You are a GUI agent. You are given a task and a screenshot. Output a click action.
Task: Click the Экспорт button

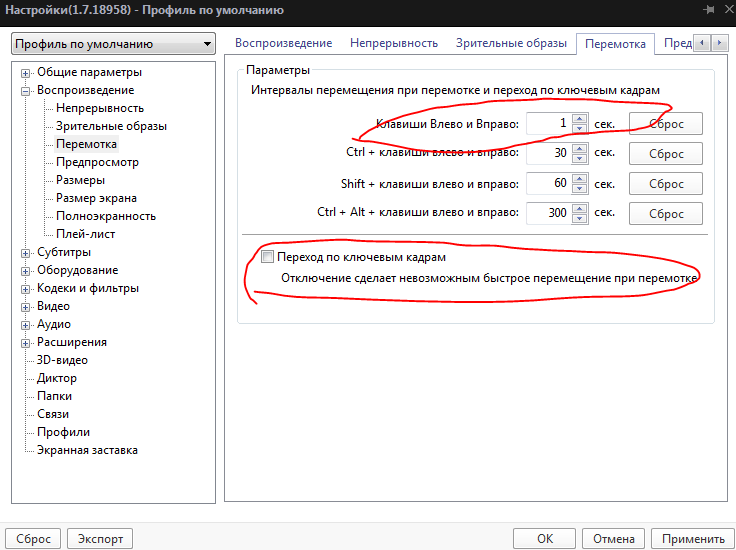pyautogui.click(x=100, y=538)
